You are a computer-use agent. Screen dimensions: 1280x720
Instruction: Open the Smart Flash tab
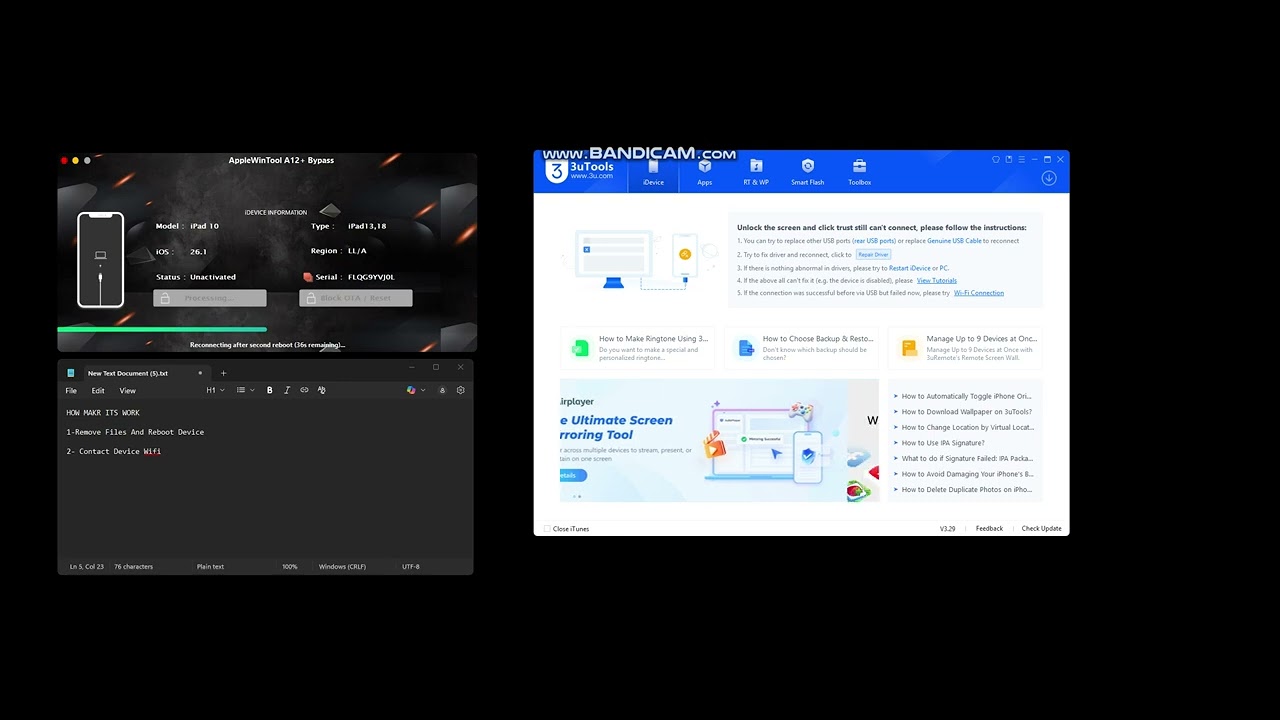click(808, 172)
